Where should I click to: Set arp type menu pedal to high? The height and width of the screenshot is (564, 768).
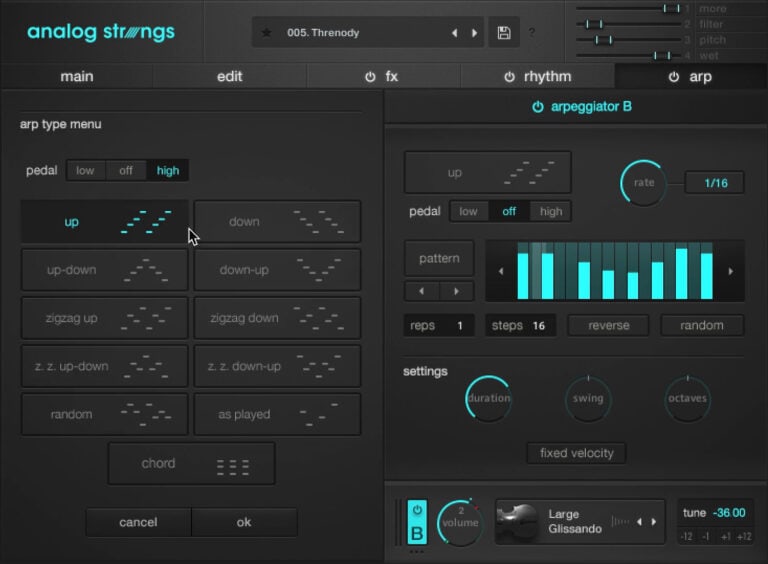click(x=168, y=170)
